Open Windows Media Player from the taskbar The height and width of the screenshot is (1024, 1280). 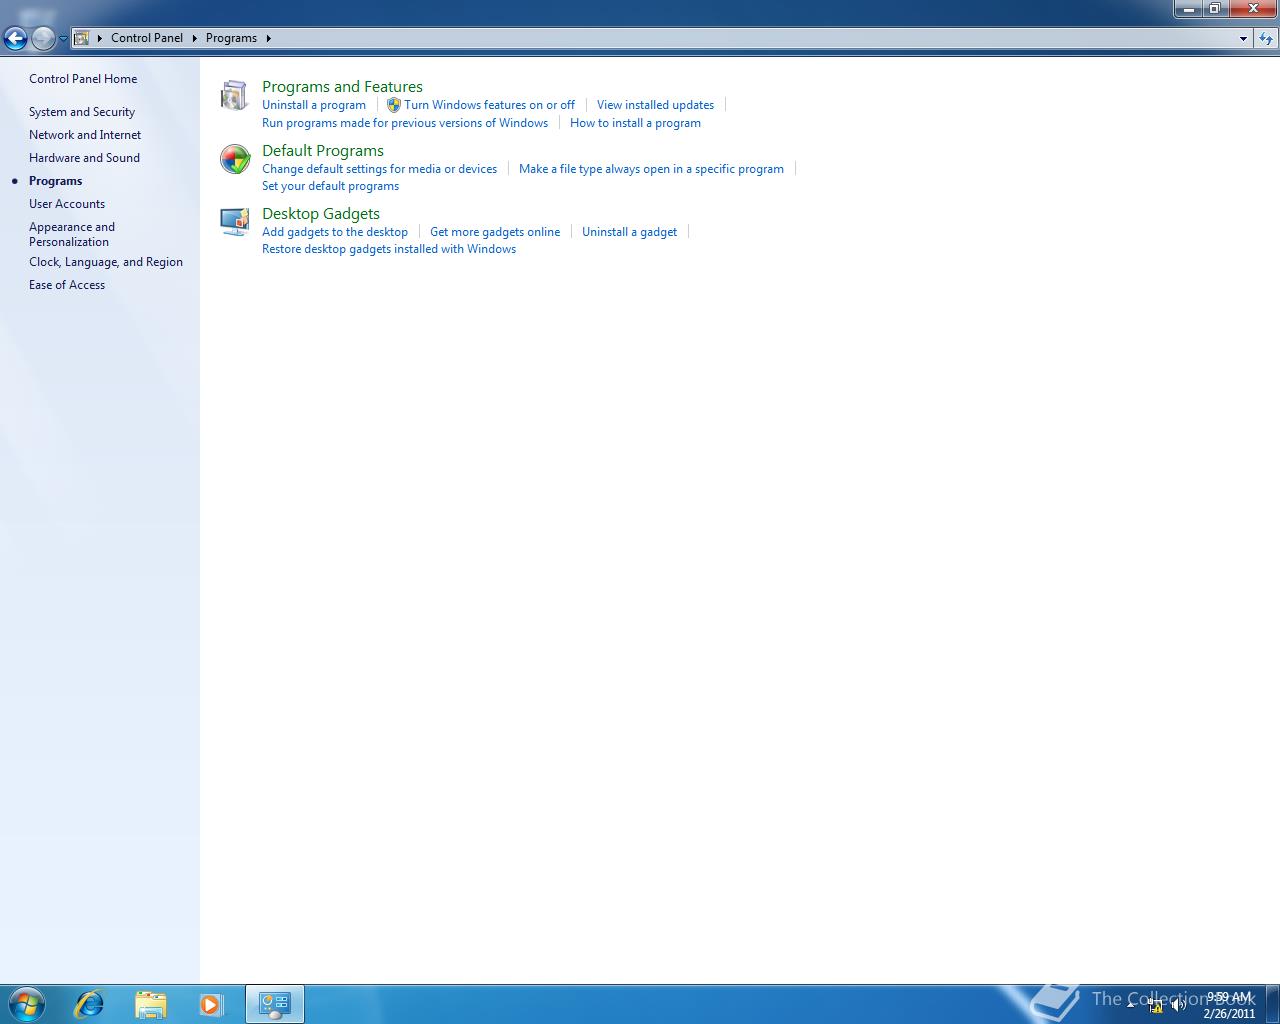212,1003
